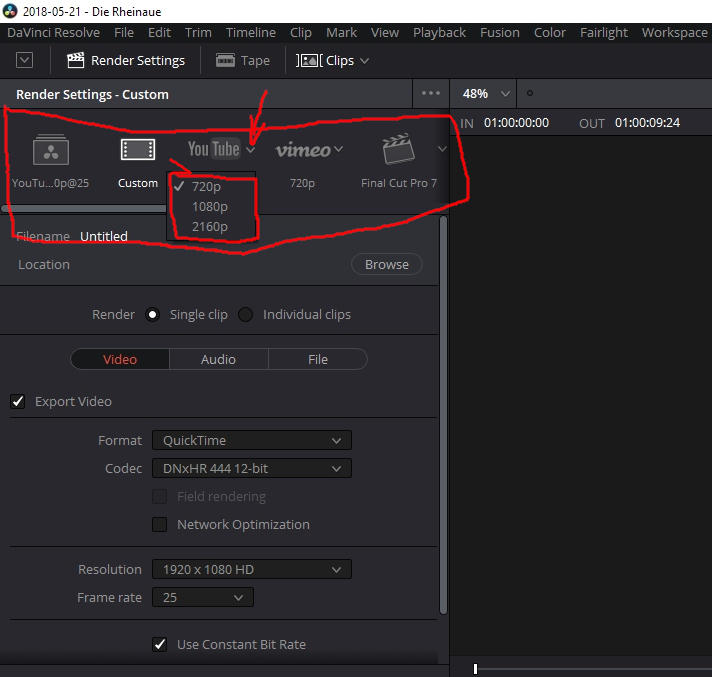712x677 pixels.
Task: Click the Browse button for Location
Action: pos(386,264)
